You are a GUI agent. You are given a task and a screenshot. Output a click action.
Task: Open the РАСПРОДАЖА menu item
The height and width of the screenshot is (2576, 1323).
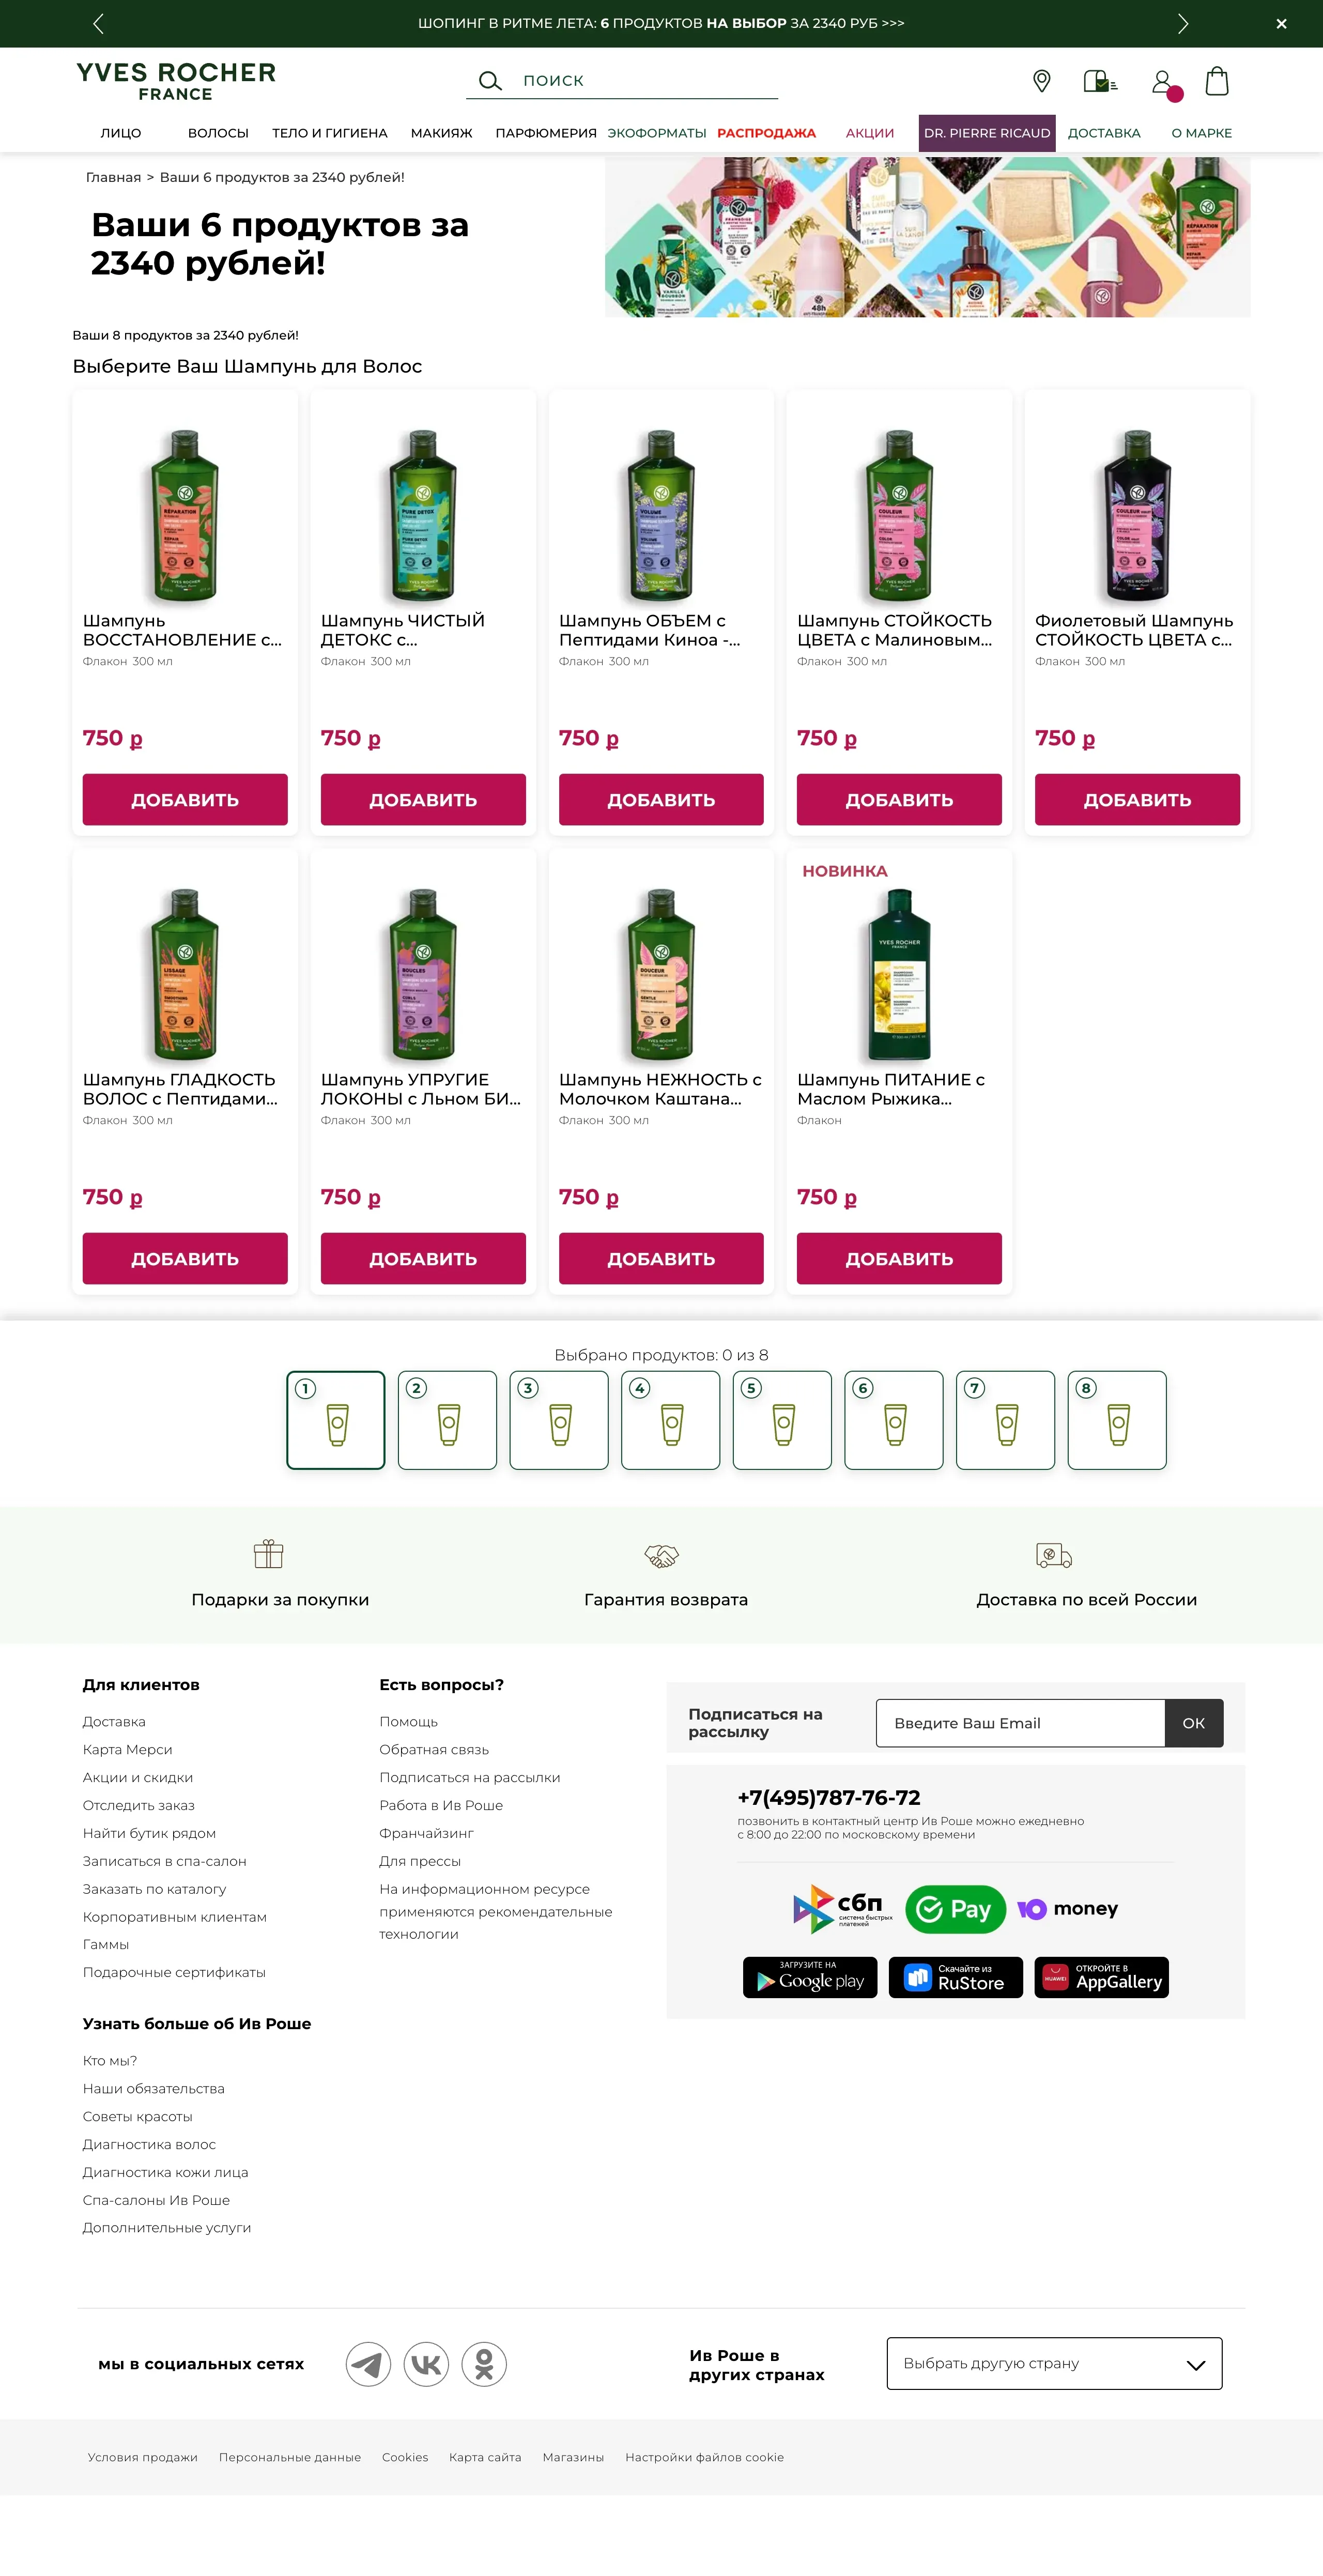(x=766, y=133)
